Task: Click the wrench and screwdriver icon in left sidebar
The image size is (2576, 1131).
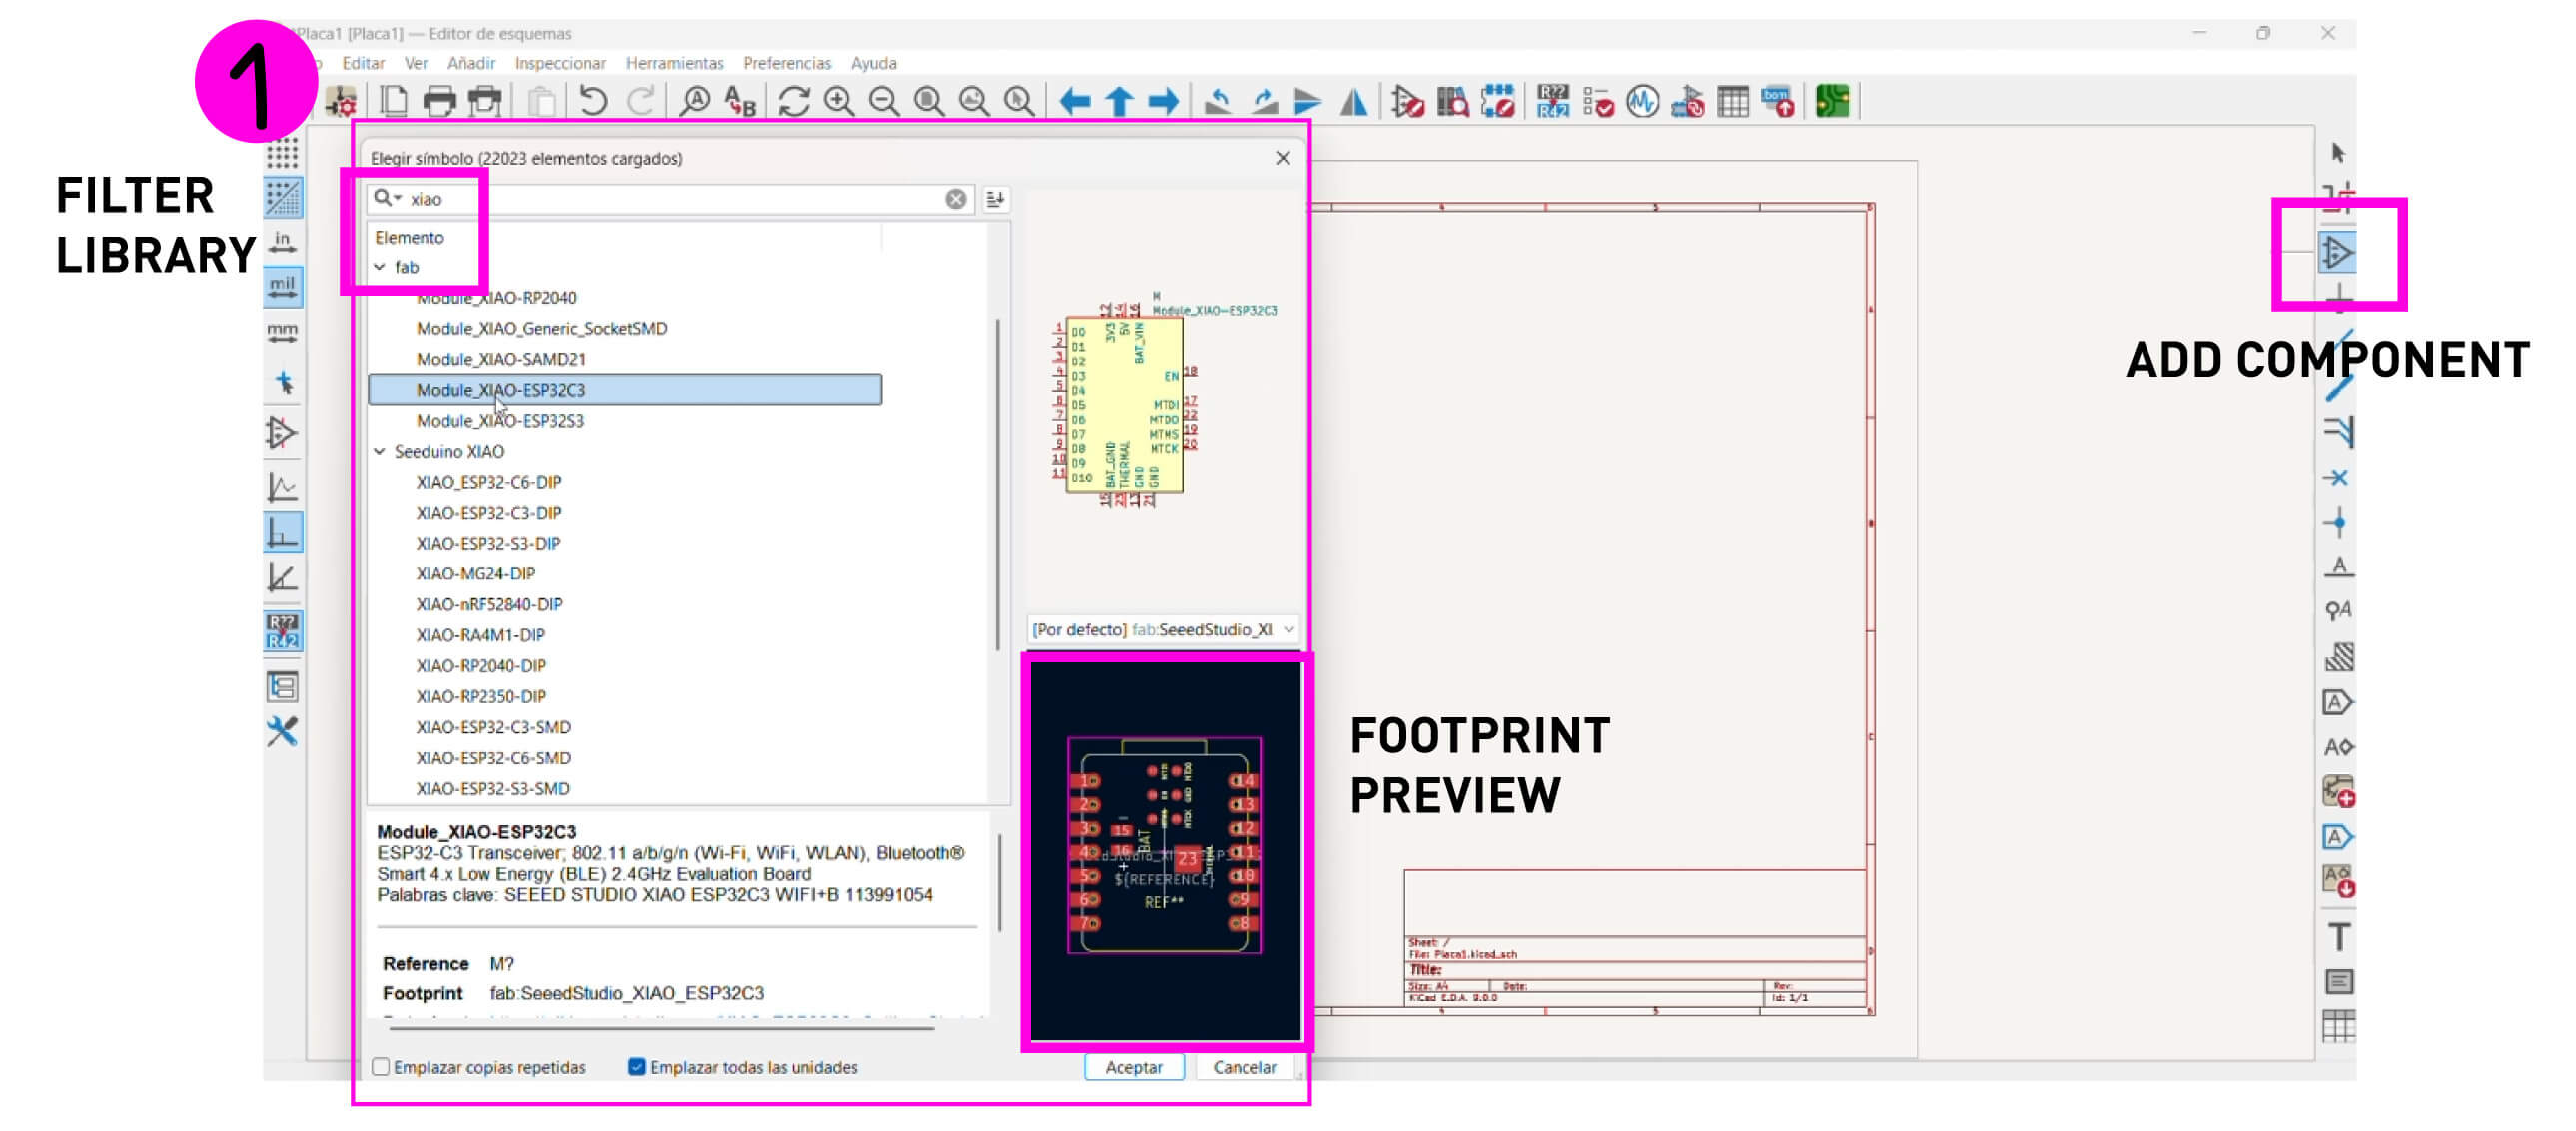Action: [283, 732]
